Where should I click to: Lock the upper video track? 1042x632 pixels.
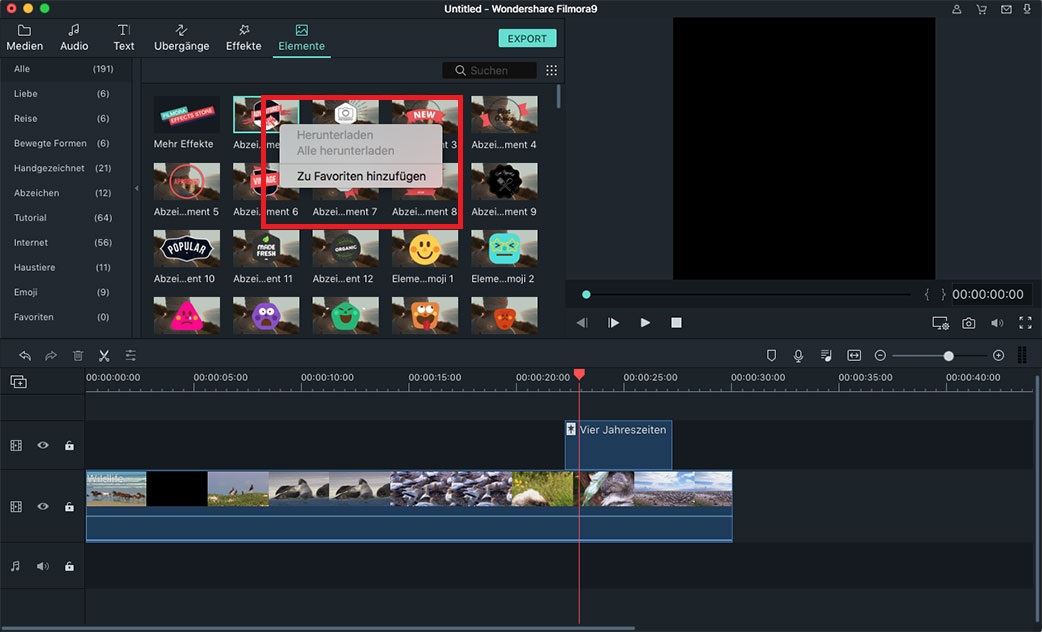point(69,445)
